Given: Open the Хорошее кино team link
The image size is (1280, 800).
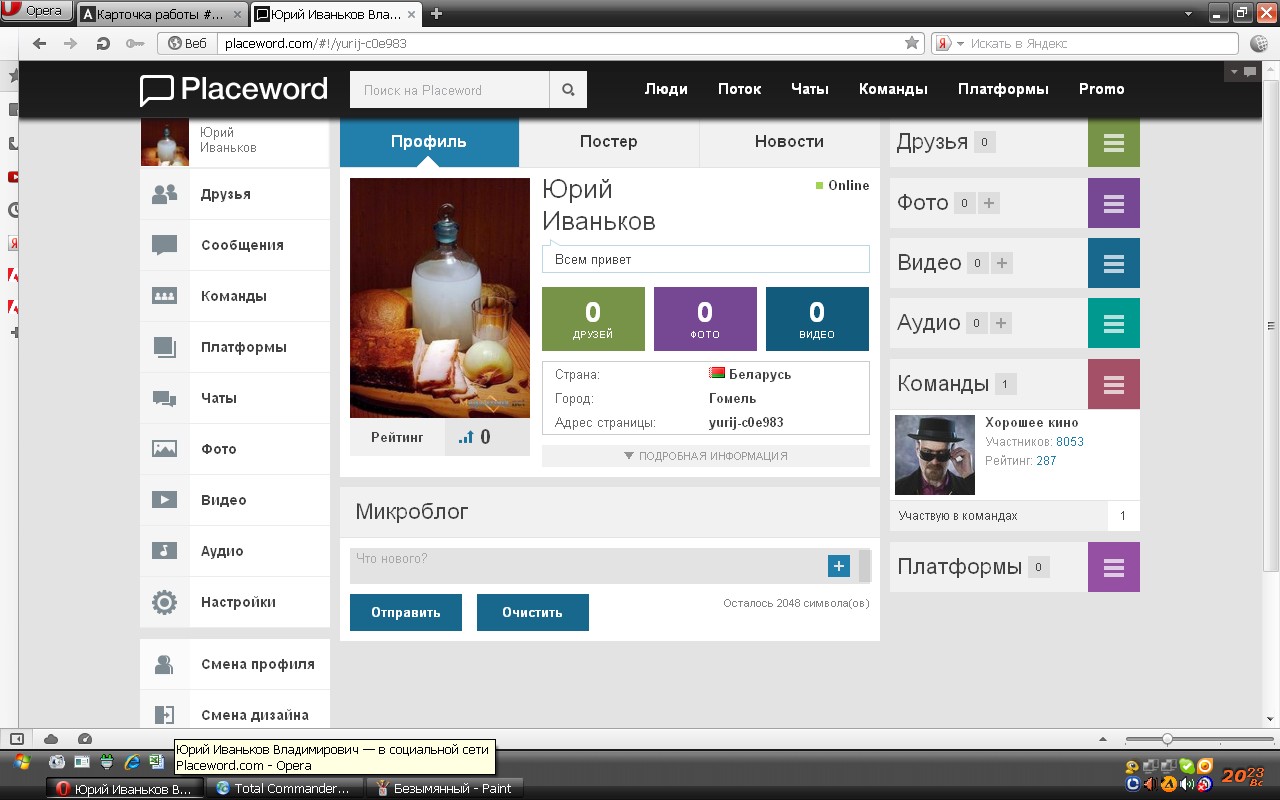Looking at the screenshot, I should (1032, 423).
